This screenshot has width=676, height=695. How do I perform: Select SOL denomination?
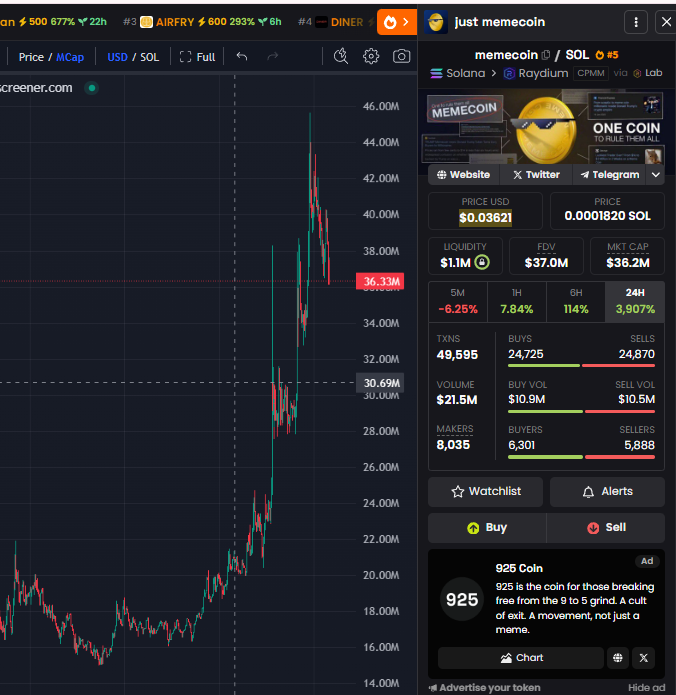tap(149, 57)
